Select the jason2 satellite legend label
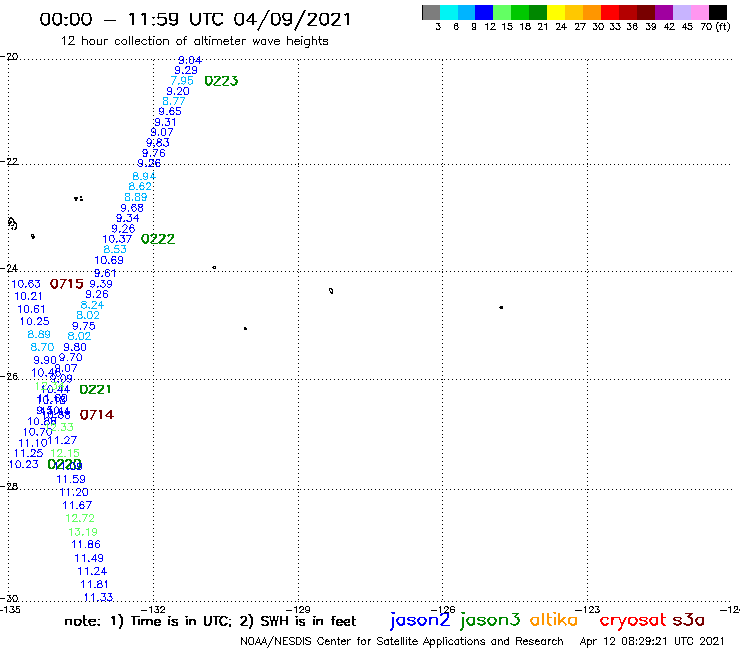Screen dimensions: 740x650 tap(420, 620)
